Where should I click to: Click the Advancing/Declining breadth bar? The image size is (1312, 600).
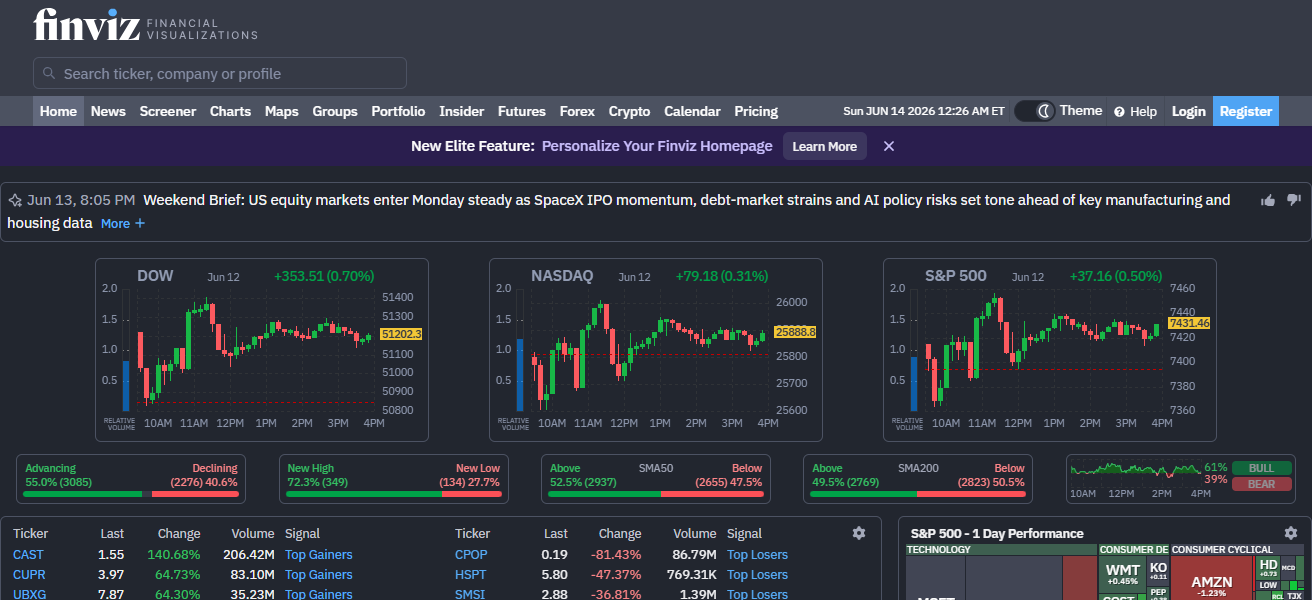coord(131,479)
